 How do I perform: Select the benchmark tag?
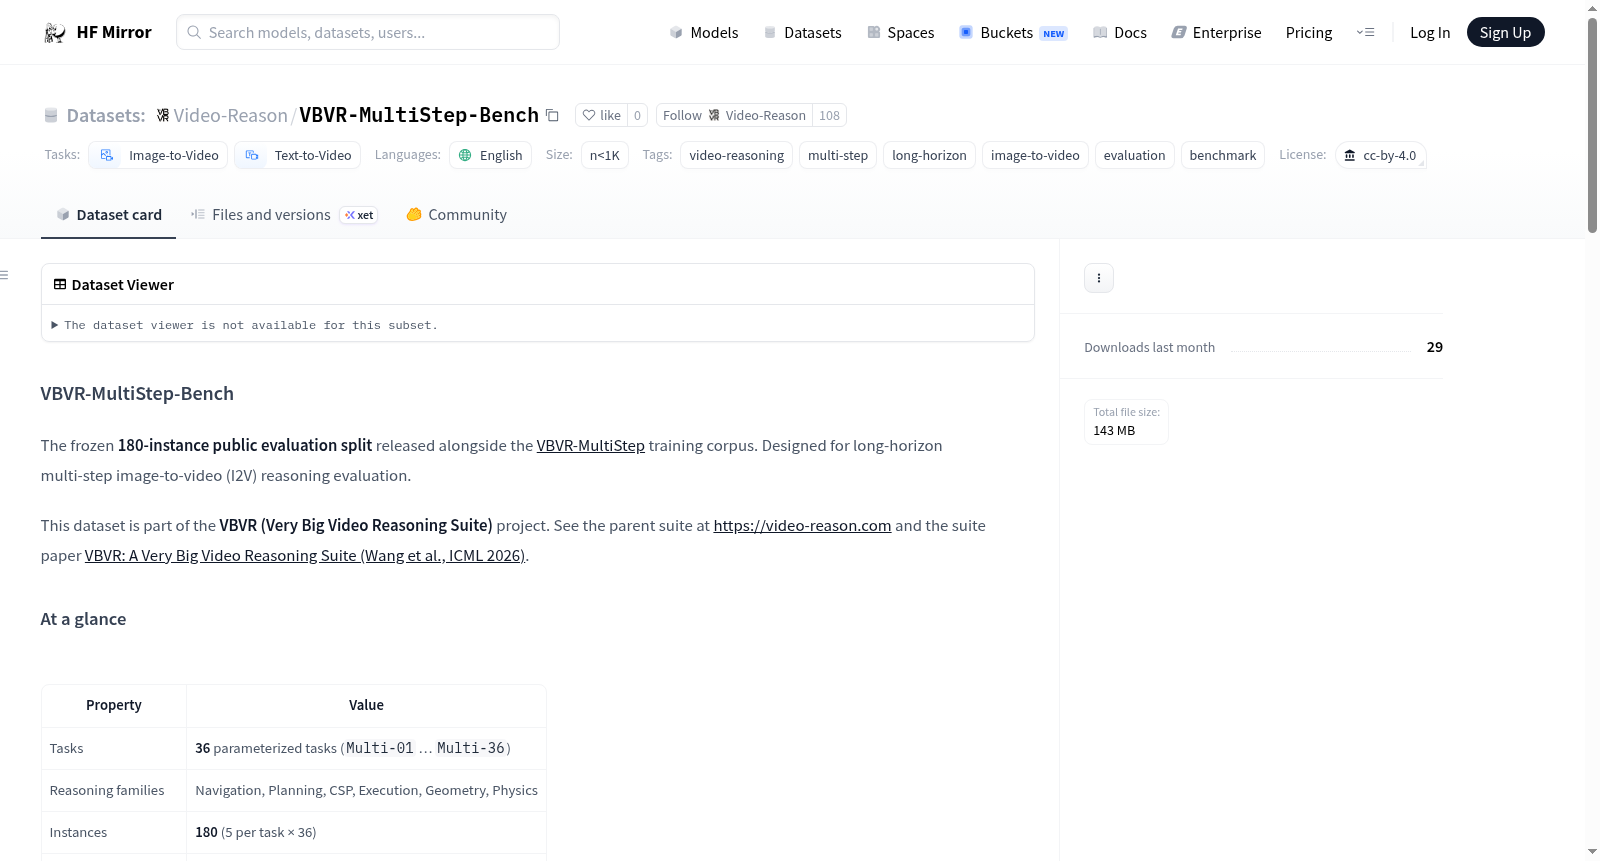[x=1222, y=155]
